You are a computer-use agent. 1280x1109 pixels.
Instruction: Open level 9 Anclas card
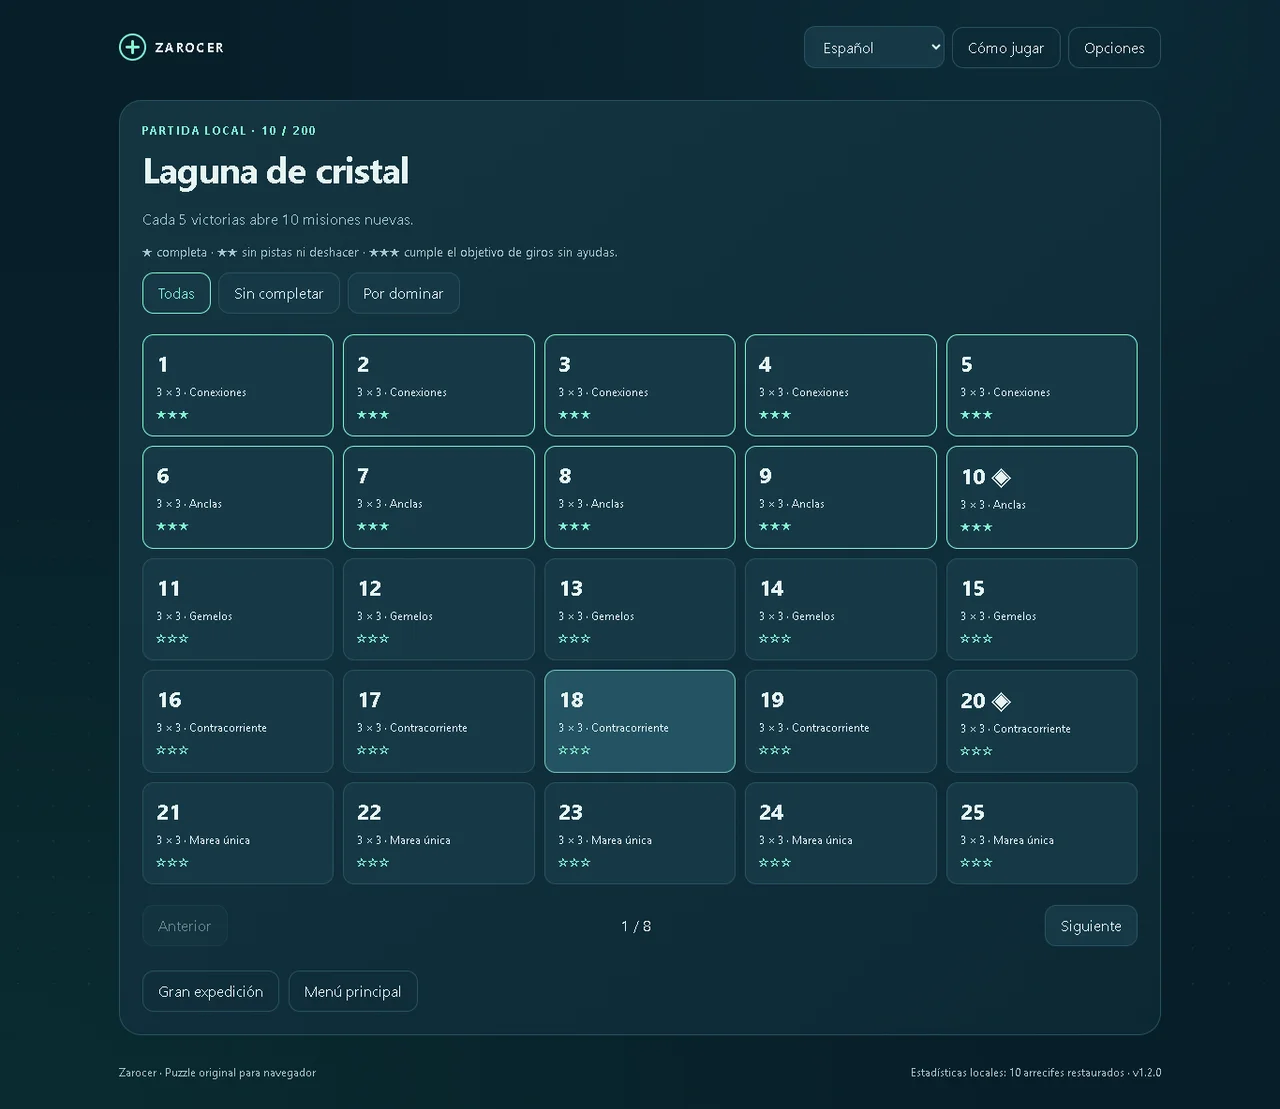coord(841,497)
